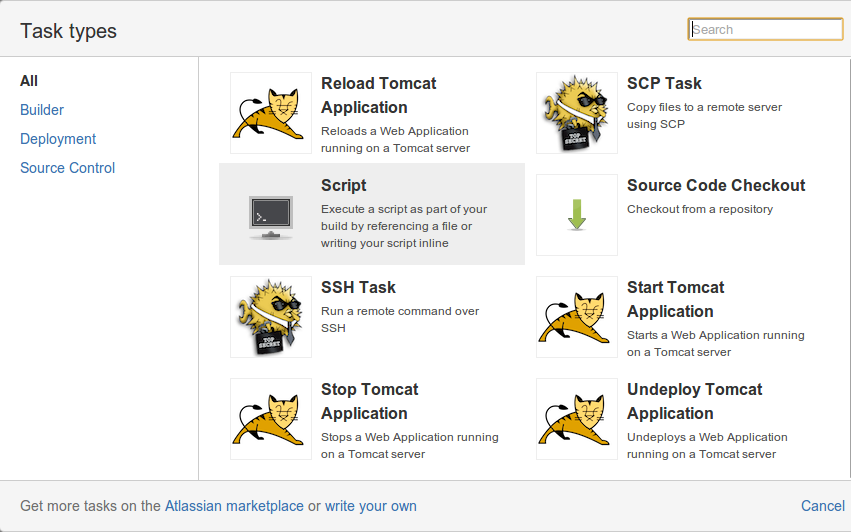Choose the Undeploy Tomcat Application cat icon
Image resolution: width=851 pixels, height=532 pixels.
click(x=577, y=419)
